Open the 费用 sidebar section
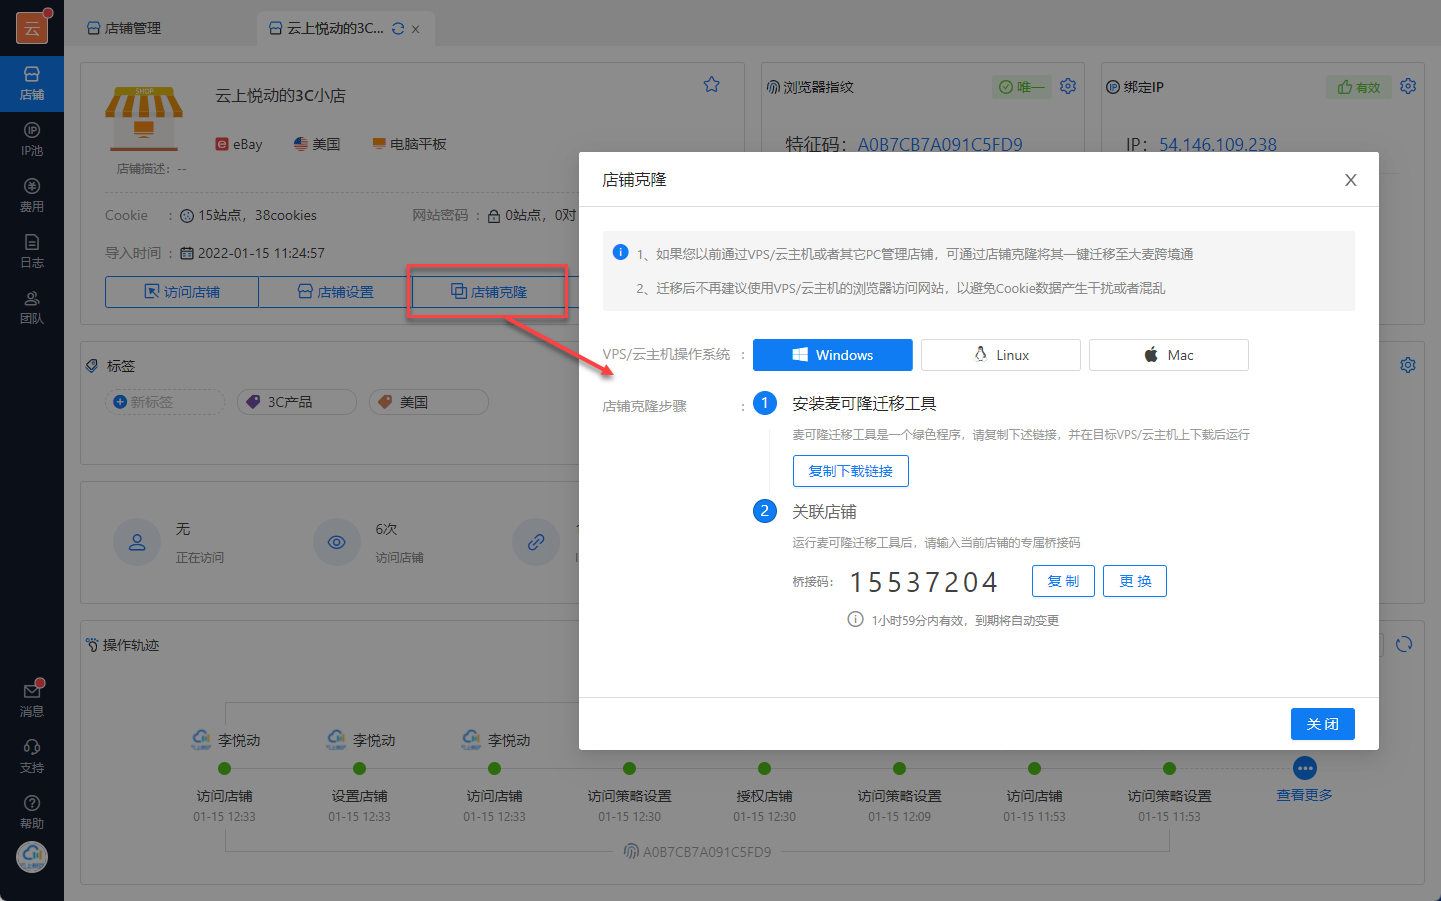 32,195
